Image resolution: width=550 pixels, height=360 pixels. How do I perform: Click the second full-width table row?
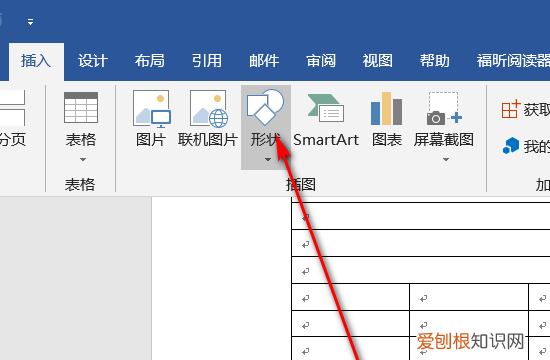[421, 243]
